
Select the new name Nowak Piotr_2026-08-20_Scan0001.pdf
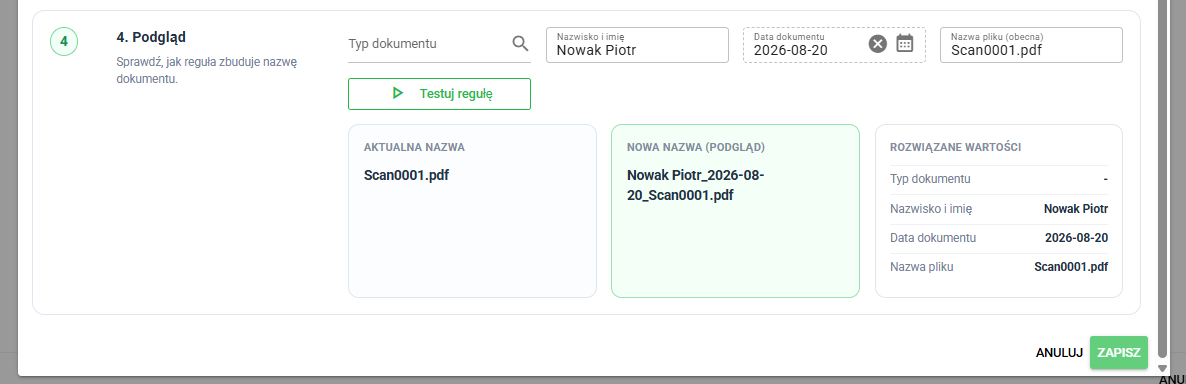(x=696, y=185)
